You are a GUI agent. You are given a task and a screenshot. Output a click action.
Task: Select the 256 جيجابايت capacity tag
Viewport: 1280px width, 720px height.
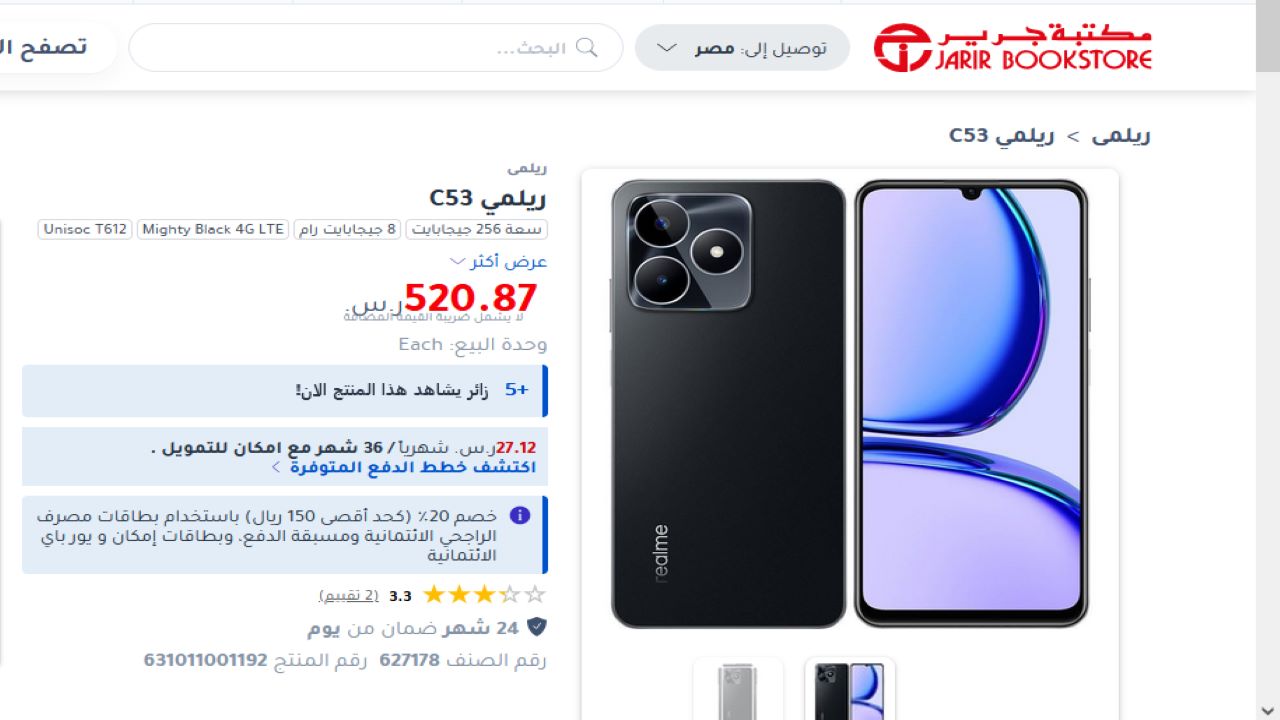pyautogui.click(x=476, y=229)
